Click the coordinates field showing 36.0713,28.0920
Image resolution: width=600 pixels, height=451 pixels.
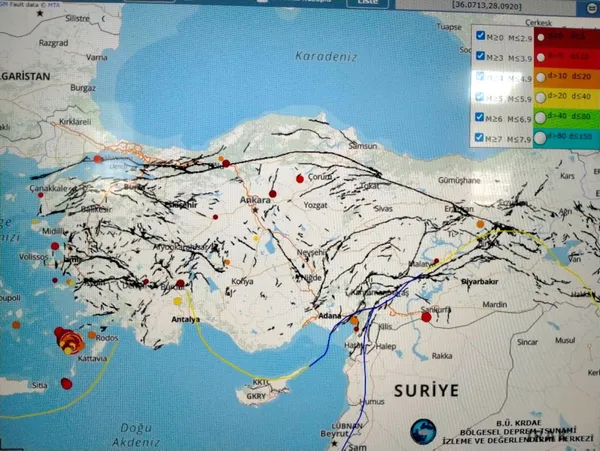(486, 7)
